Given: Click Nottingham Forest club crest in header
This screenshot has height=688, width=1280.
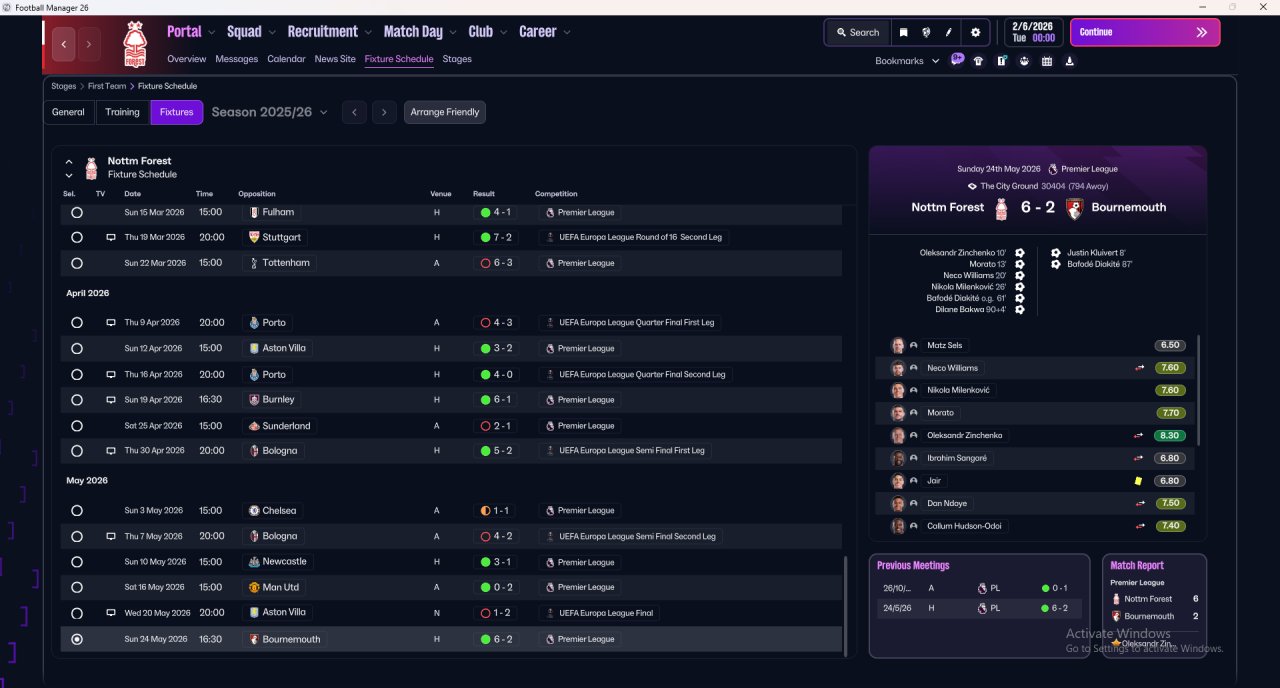Looking at the screenshot, I should pyautogui.click(x=134, y=45).
